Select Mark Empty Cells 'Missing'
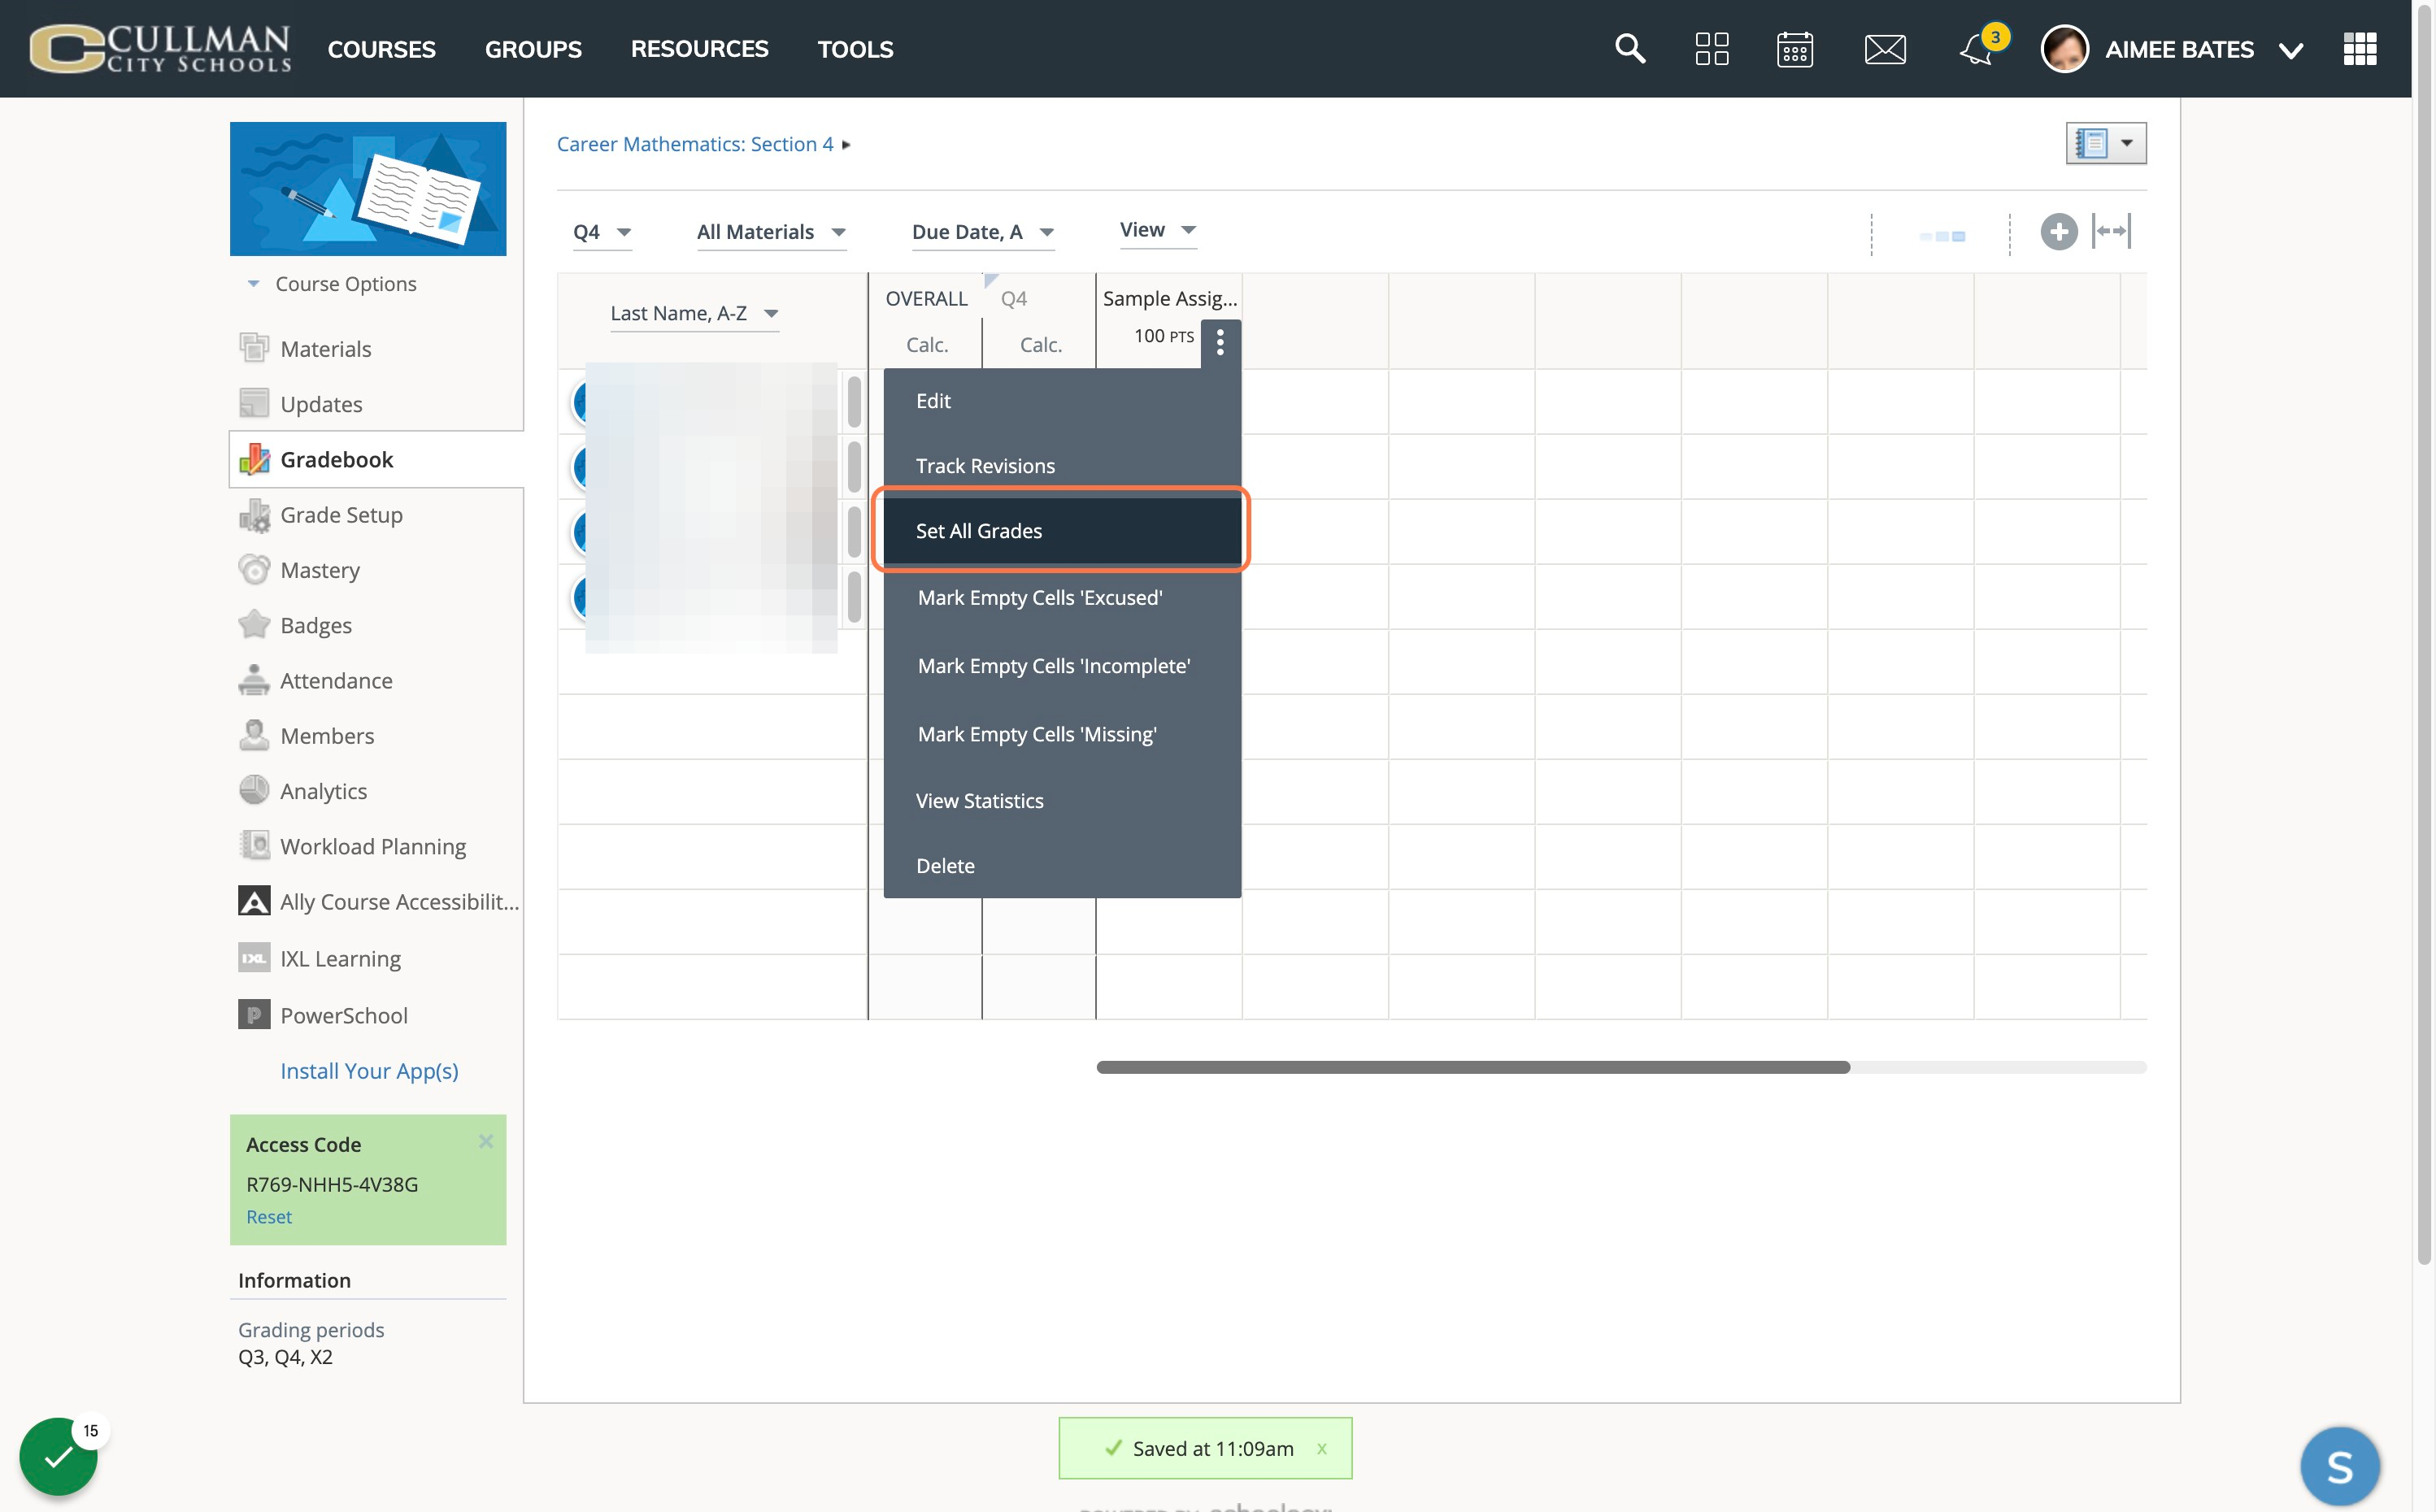Screen dimensions: 2436x1512 coord(1062,733)
